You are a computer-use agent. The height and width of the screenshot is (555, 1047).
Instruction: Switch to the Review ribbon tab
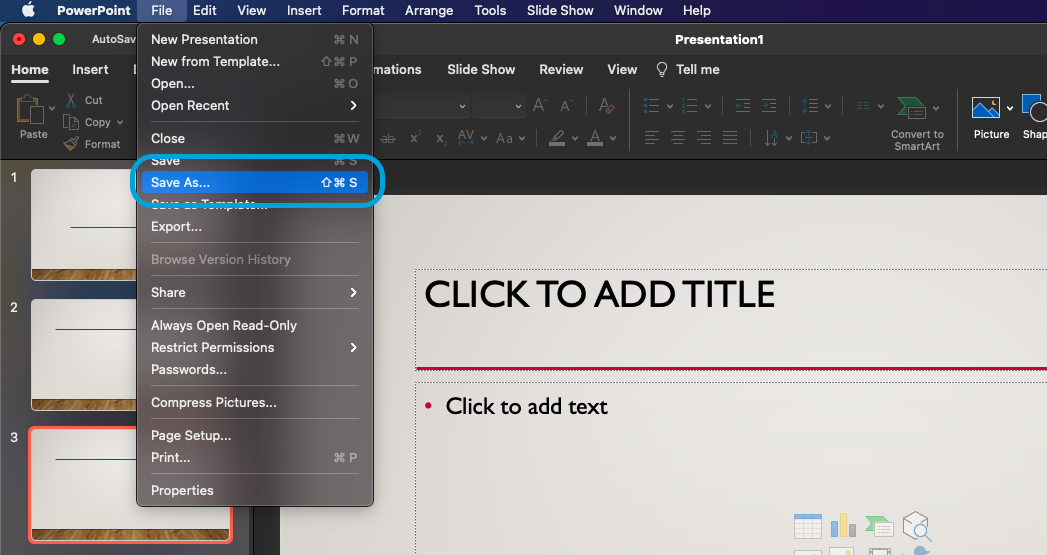click(561, 69)
